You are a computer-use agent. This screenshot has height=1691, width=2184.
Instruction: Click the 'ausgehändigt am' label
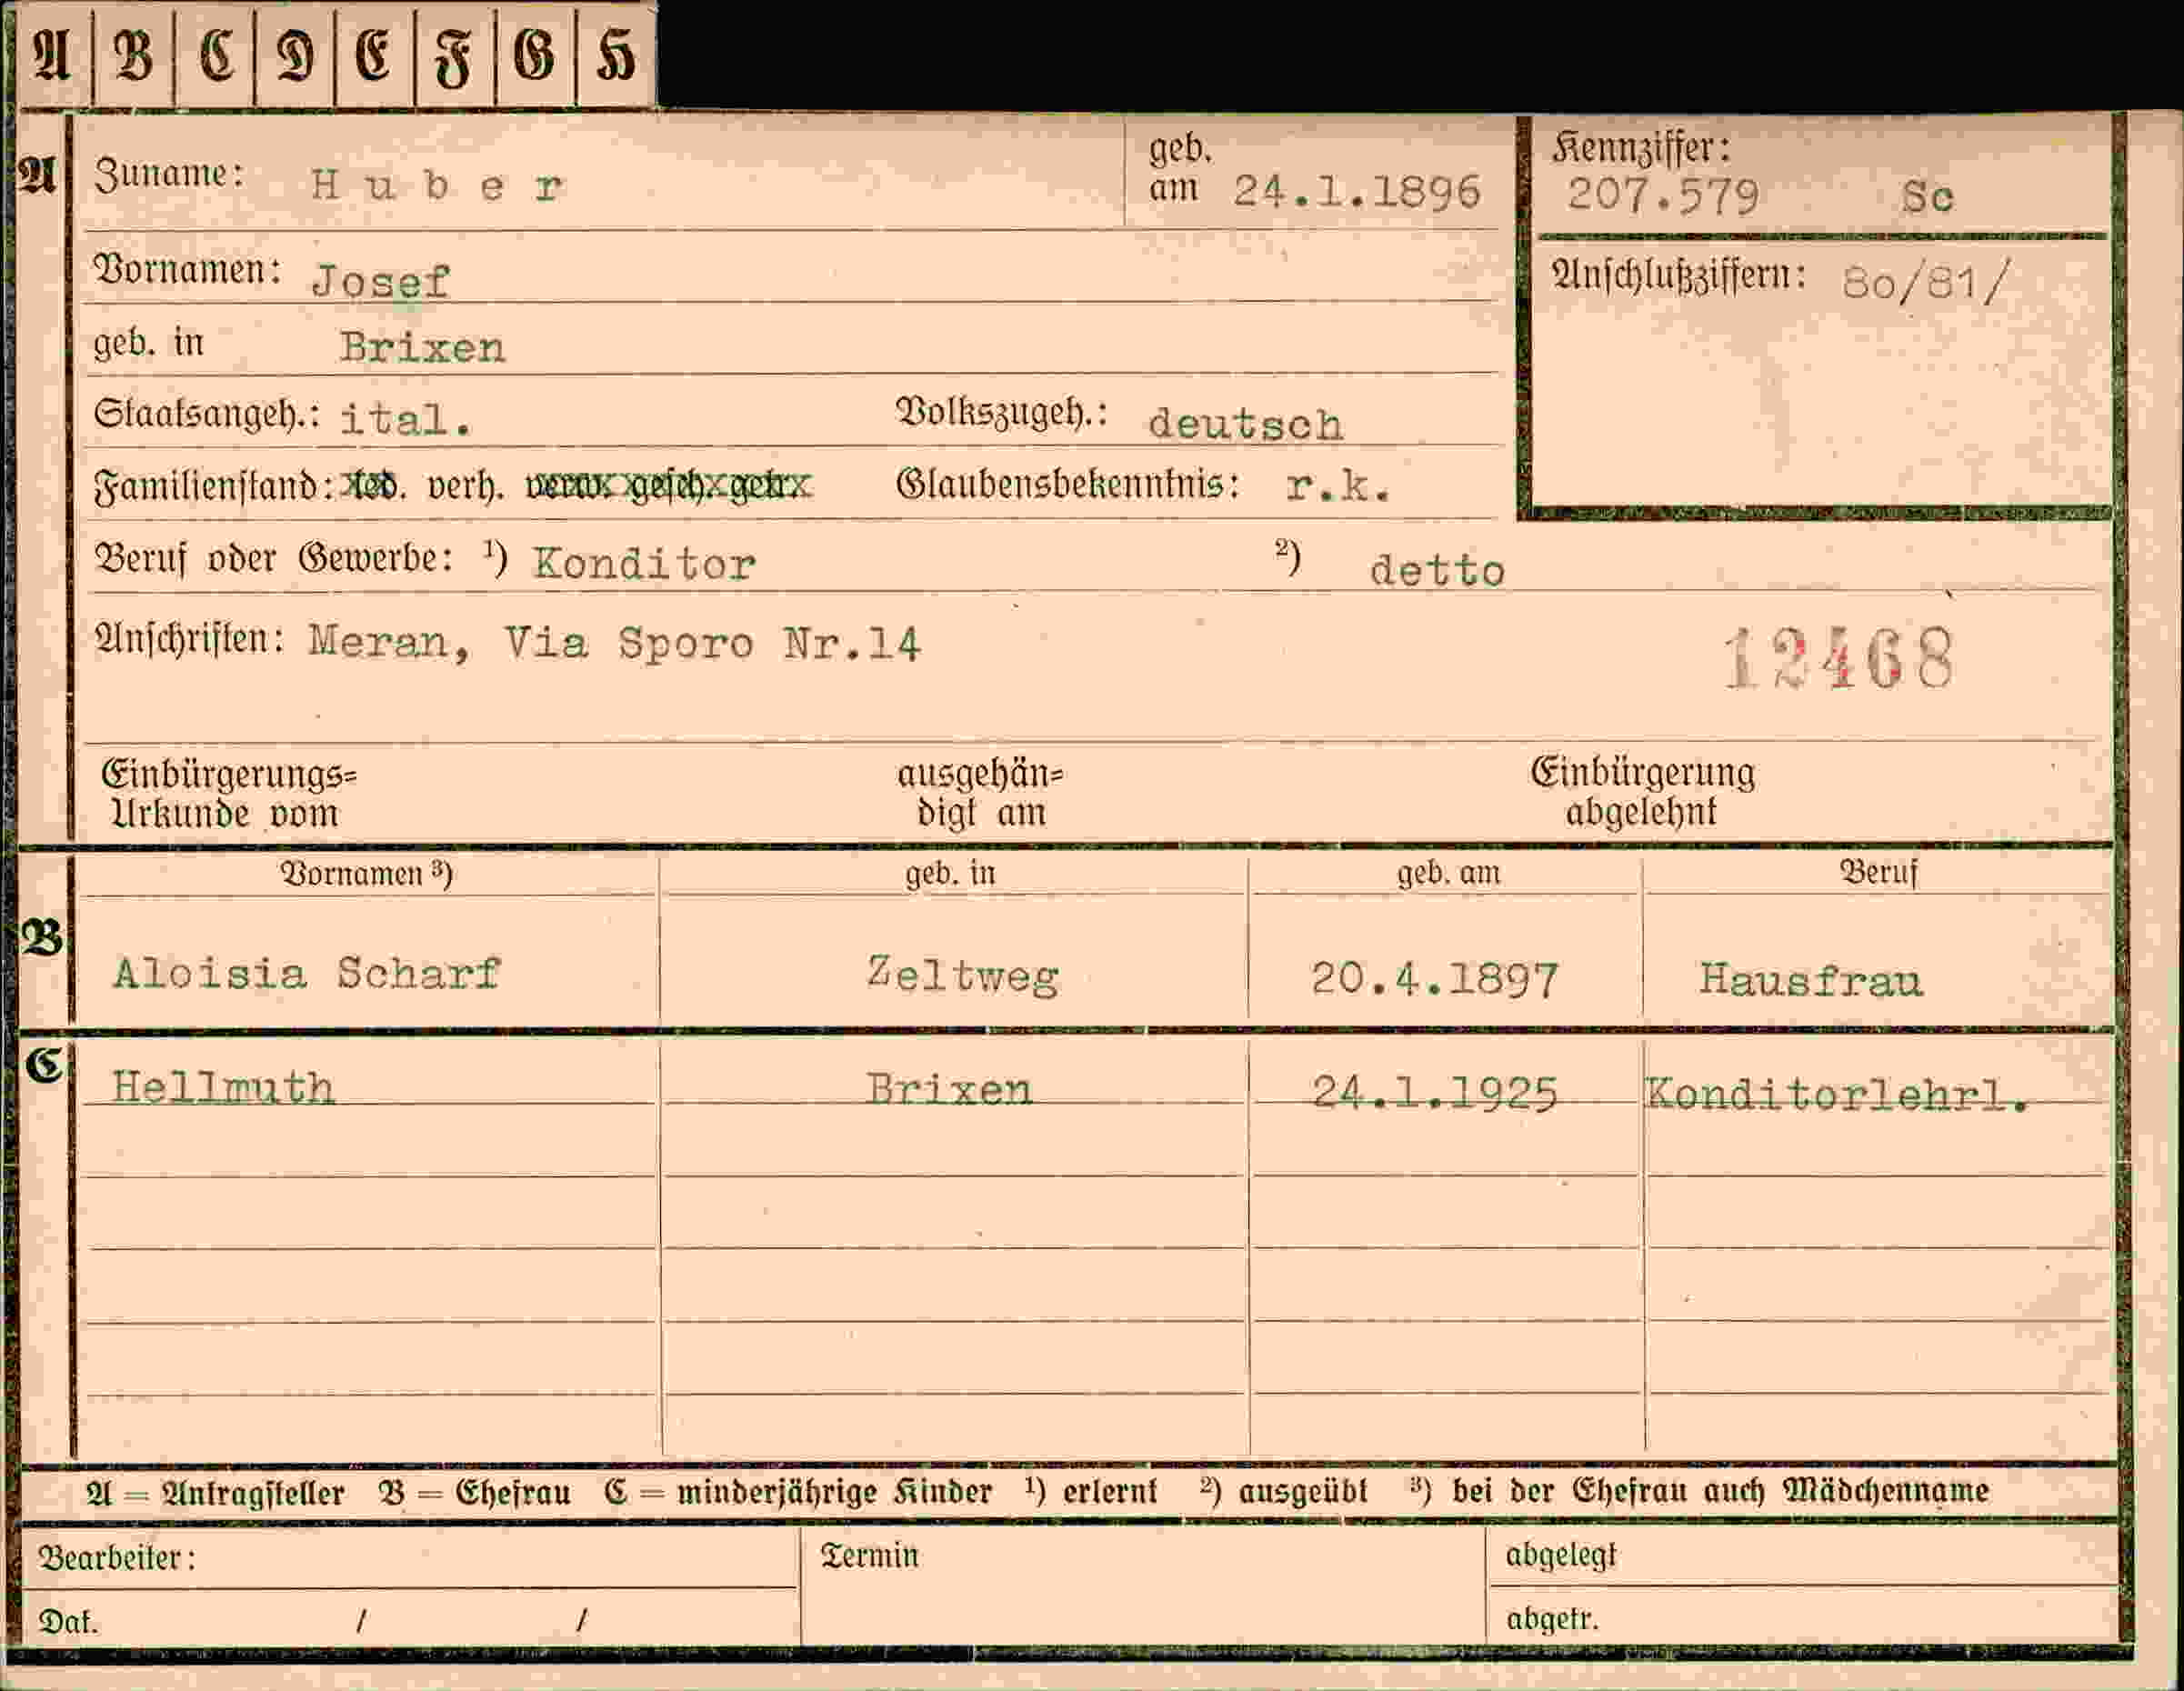[980, 794]
